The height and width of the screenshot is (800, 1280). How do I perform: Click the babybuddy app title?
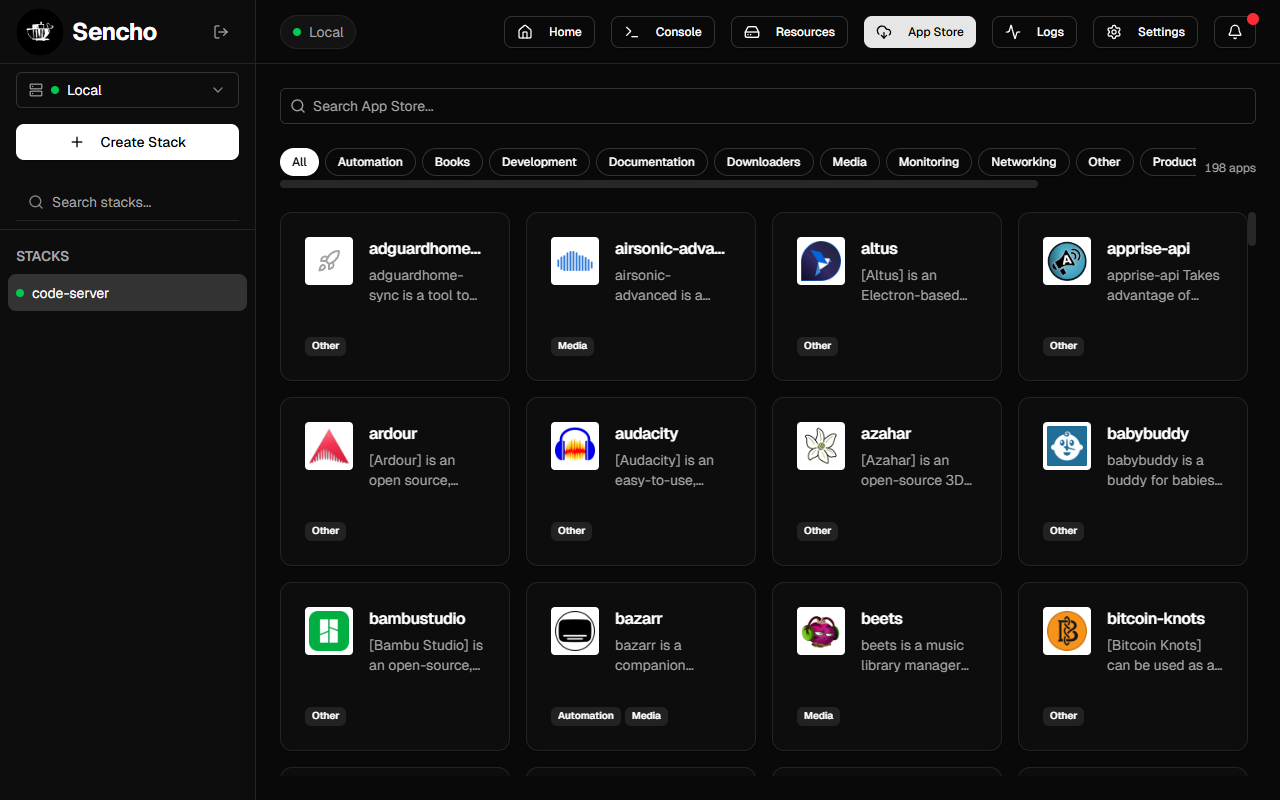pos(1148,433)
